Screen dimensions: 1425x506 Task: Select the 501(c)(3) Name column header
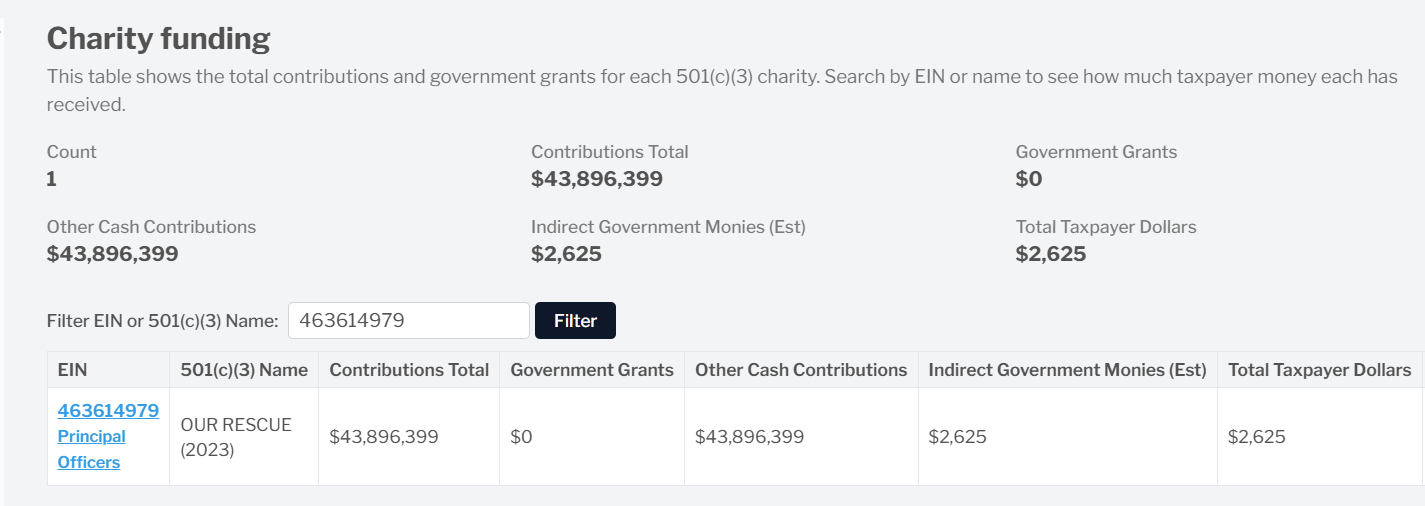coord(244,370)
